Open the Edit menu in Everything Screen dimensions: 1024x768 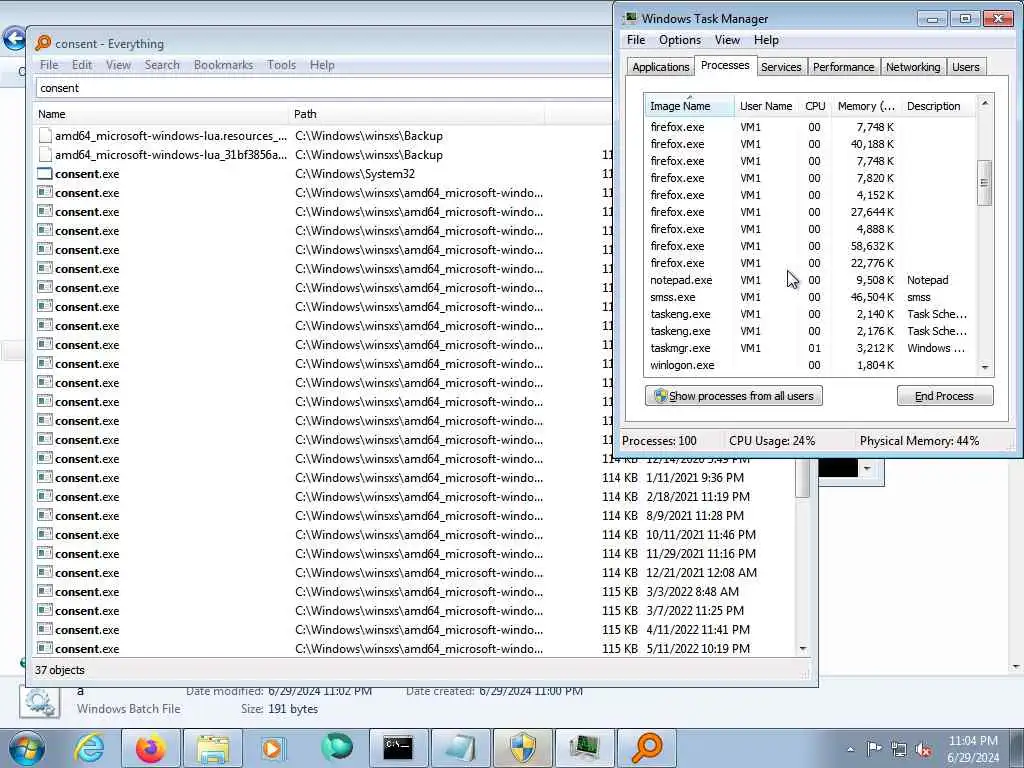click(x=82, y=65)
